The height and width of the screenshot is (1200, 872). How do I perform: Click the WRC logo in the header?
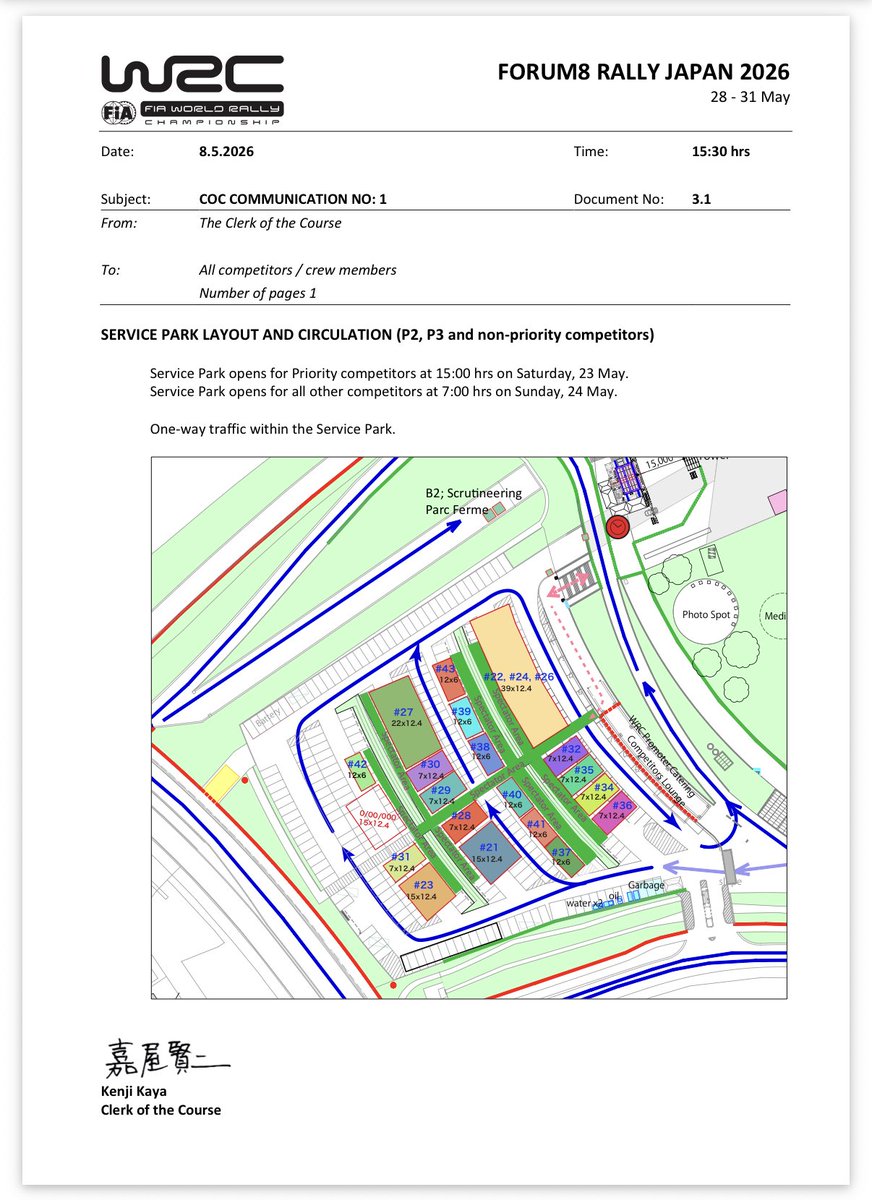pyautogui.click(x=191, y=76)
